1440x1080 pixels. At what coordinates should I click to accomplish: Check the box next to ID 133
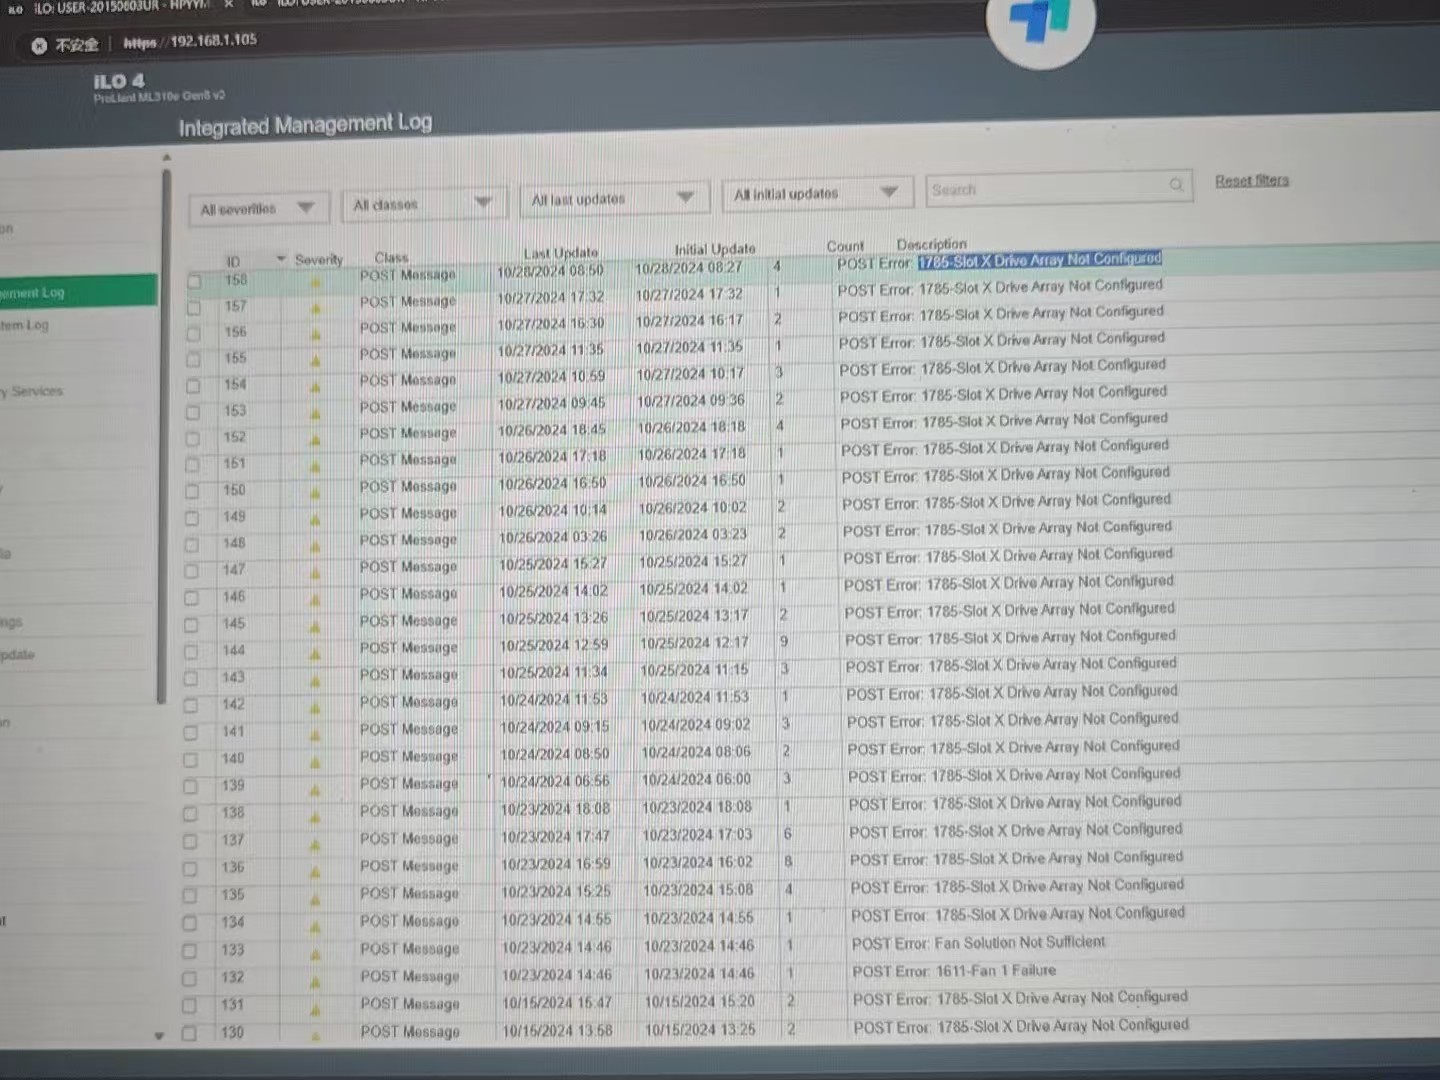tap(190, 951)
